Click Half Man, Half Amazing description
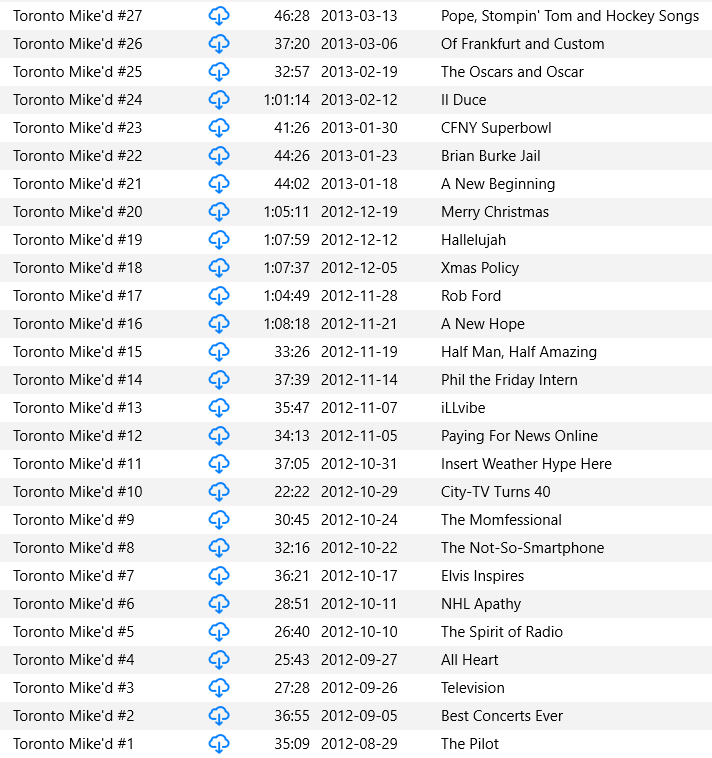 coord(518,352)
